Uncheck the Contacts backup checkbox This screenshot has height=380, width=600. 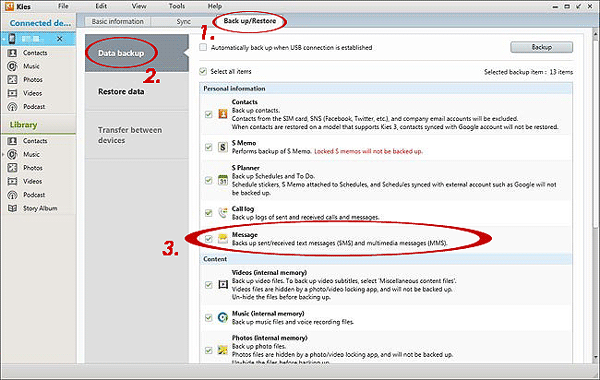pos(209,114)
